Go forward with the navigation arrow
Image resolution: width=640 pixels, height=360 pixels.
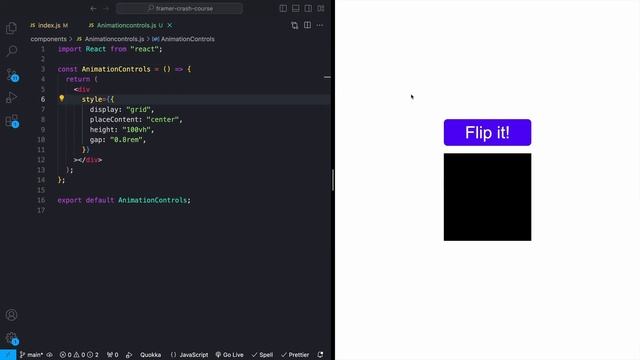pos(106,9)
